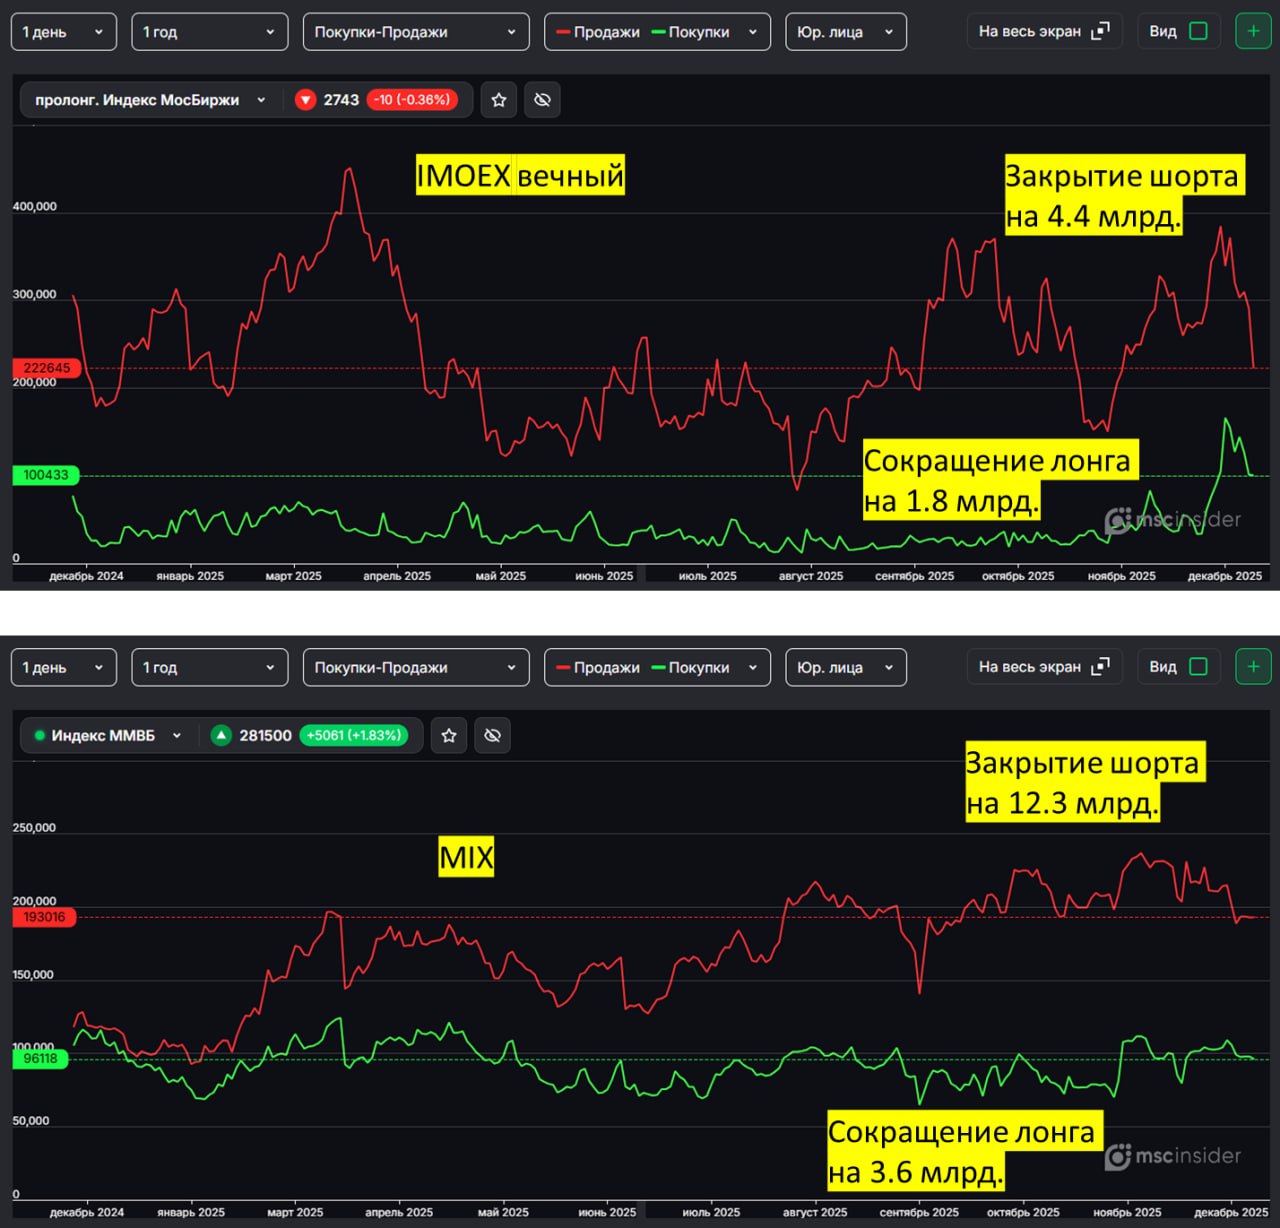This screenshot has height=1228, width=1280.
Task: Toggle the Вид checkbox in top toolbar
Action: [x=1198, y=31]
